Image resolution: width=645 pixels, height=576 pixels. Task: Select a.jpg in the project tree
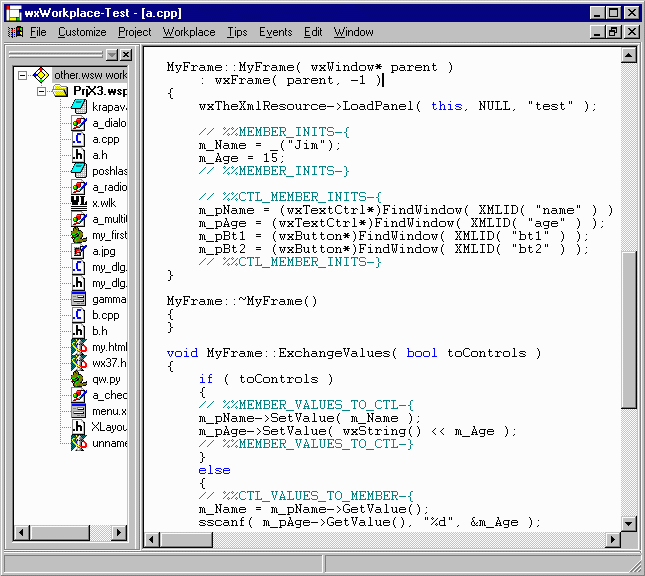(x=104, y=251)
